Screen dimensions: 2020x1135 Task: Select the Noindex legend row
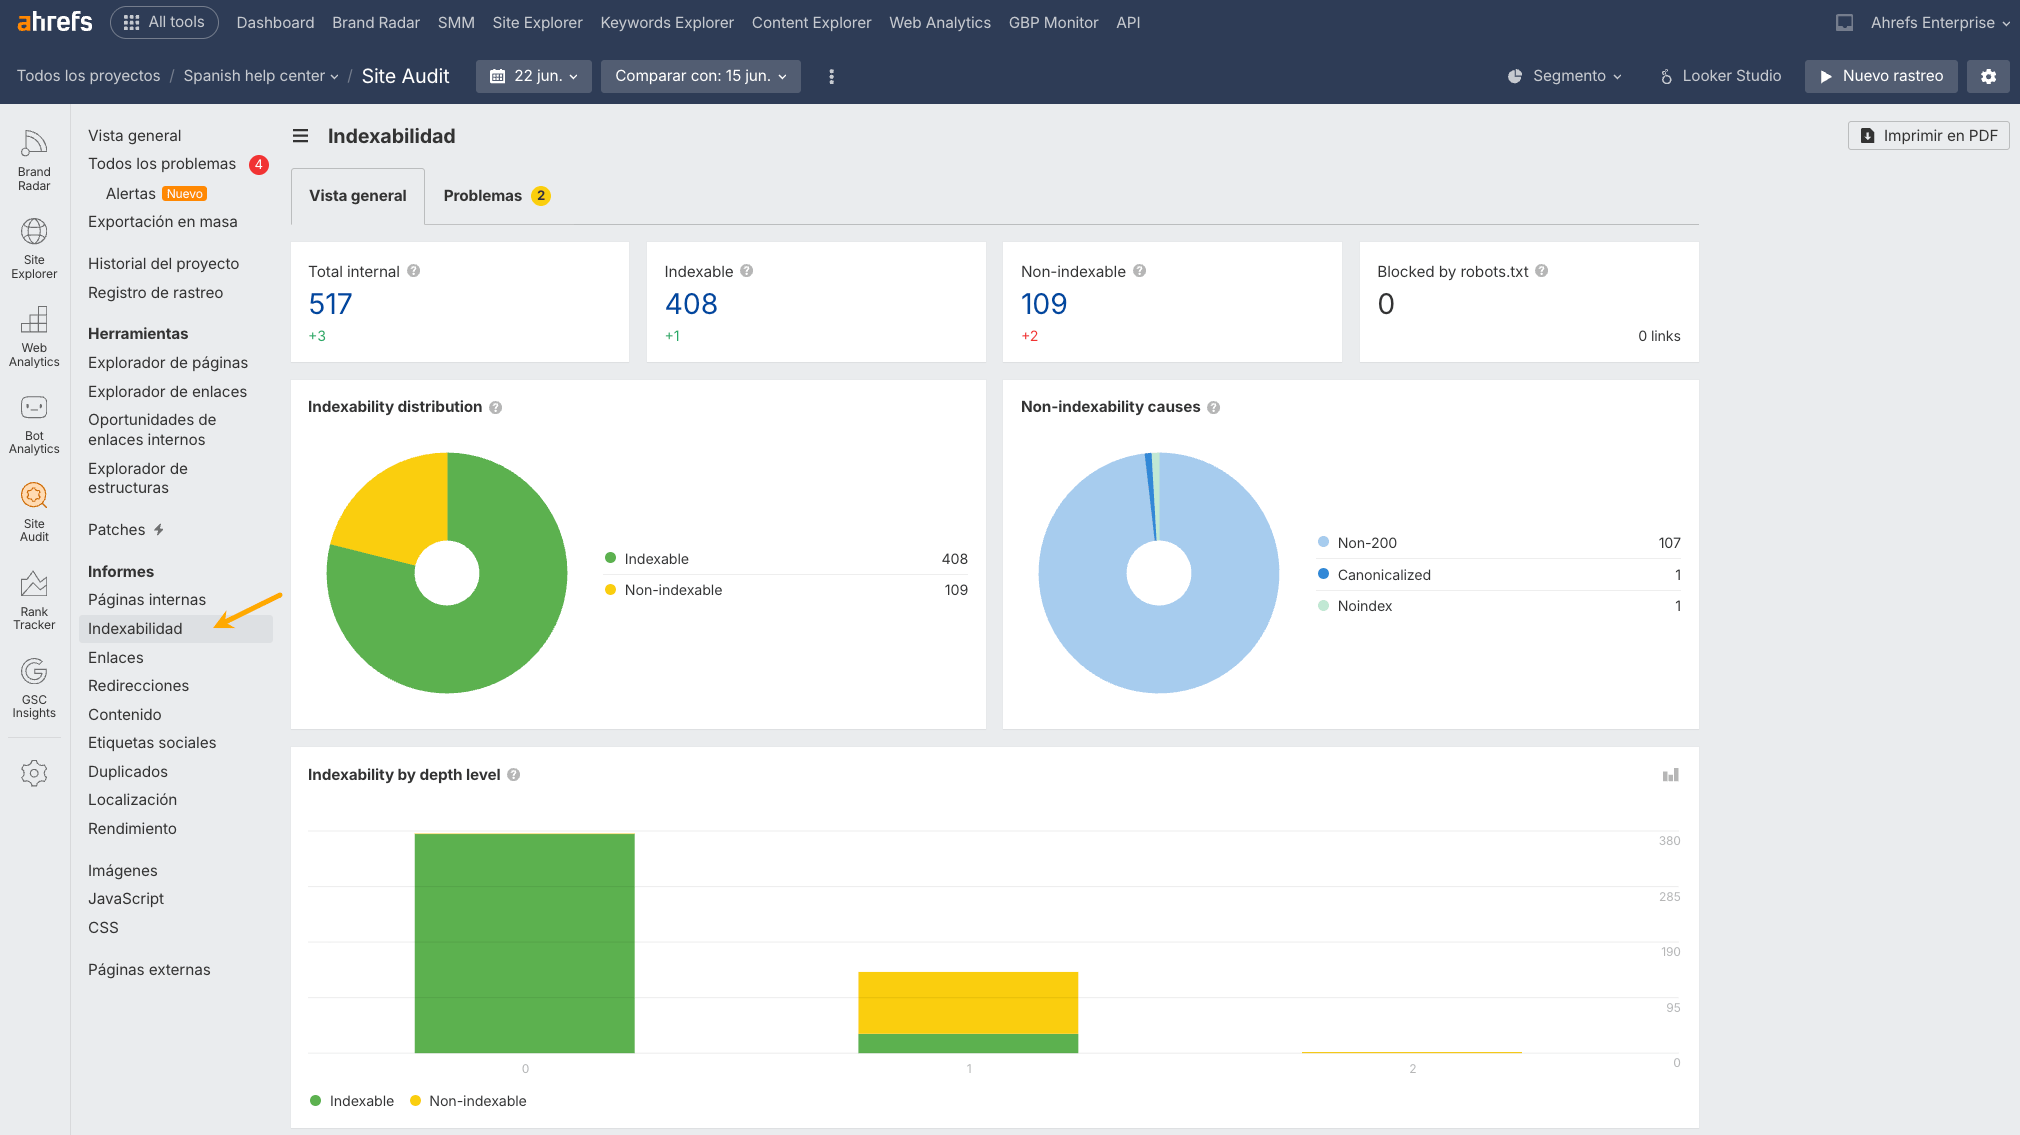(x=1498, y=606)
